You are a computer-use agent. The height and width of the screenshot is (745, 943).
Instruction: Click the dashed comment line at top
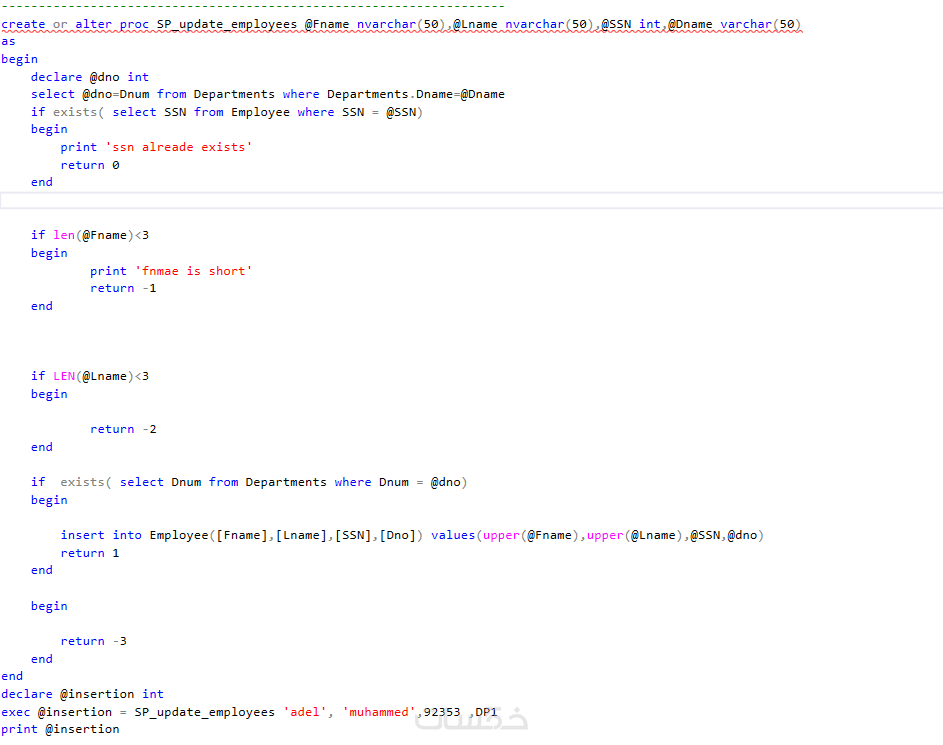(253, 7)
